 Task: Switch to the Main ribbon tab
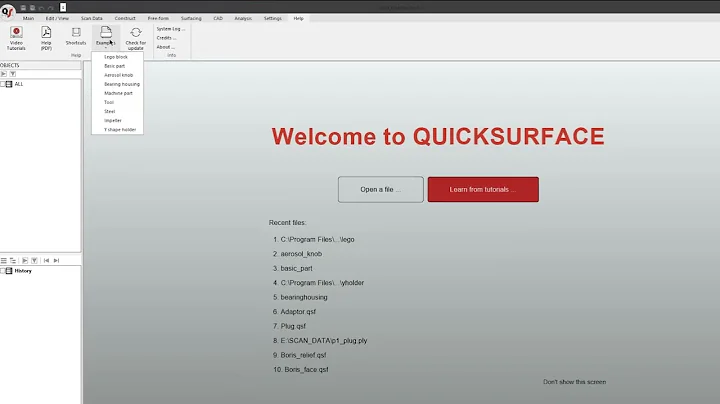(28, 18)
